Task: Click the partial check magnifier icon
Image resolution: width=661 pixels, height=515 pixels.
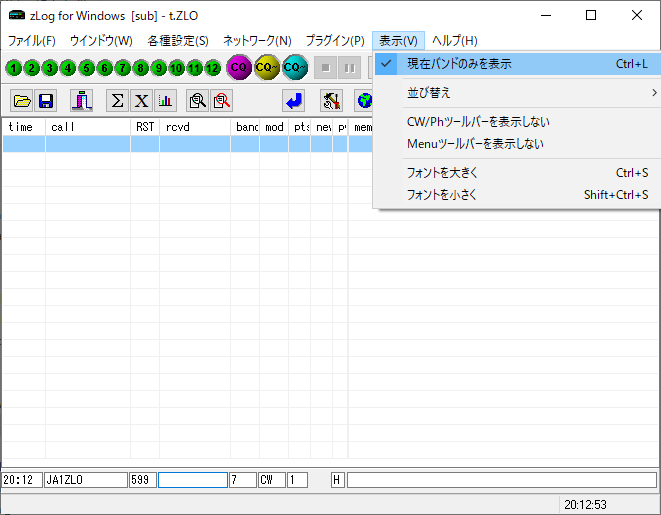Action: tap(197, 101)
